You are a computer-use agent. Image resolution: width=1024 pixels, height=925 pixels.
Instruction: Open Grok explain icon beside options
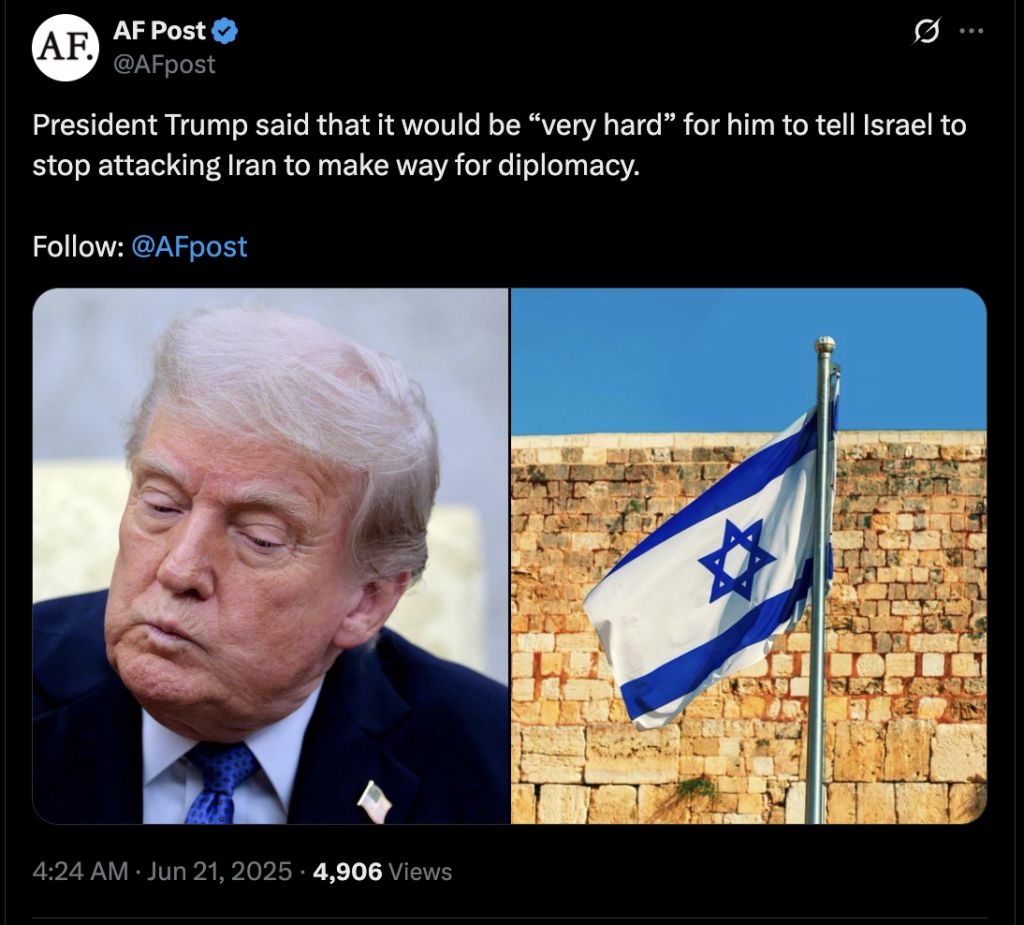click(927, 31)
